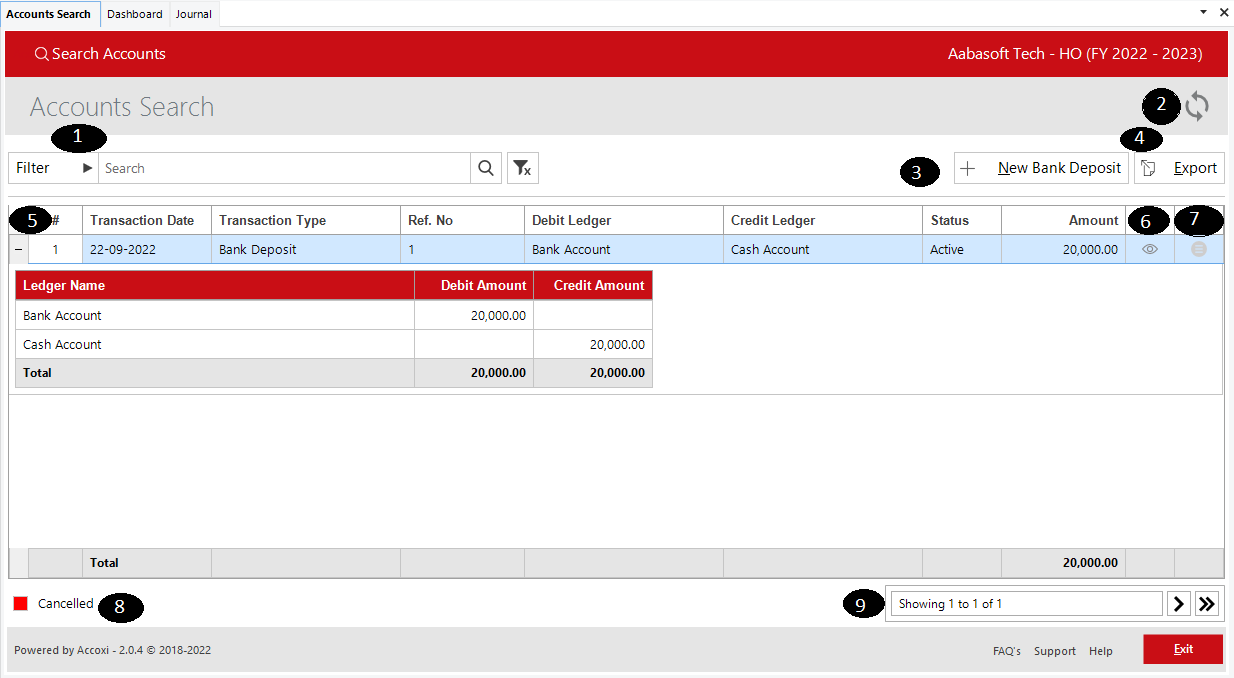This screenshot has width=1234, height=678.
Task: Click the Debit Ledger column header
Action: pos(624,220)
